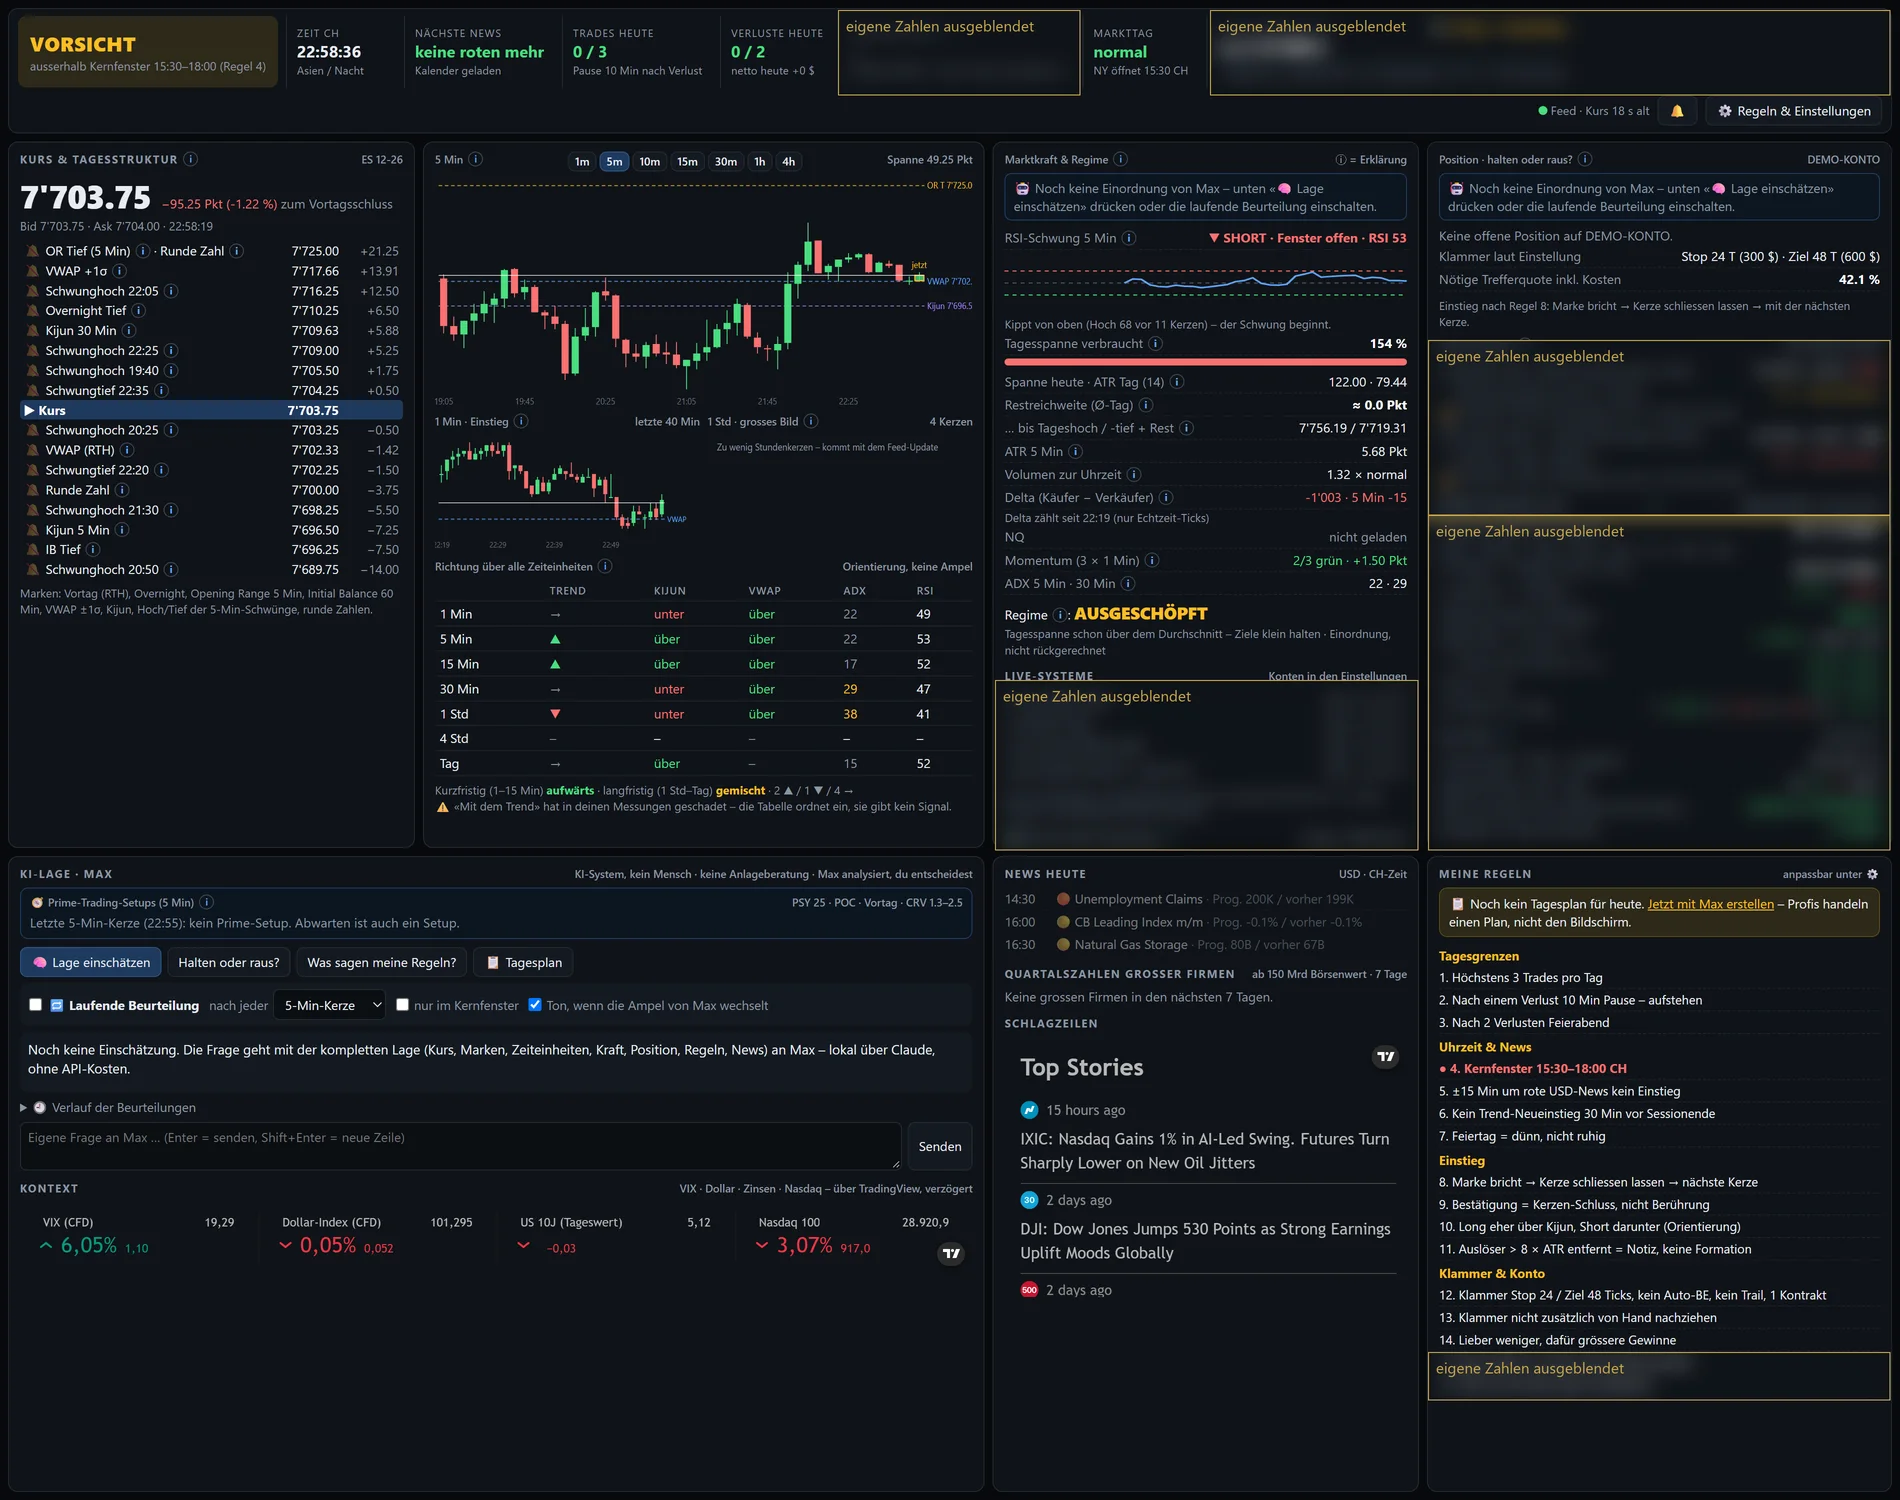1900x1500 pixels.
Task: Open the Tagesplan button
Action: coord(524,963)
